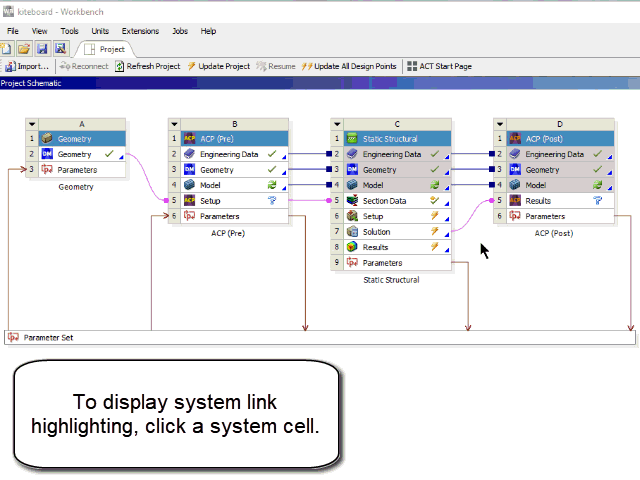Image resolution: width=640 pixels, height=480 pixels.
Task: Select the Solution cell in Static Structural
Action: pyautogui.click(x=384, y=231)
